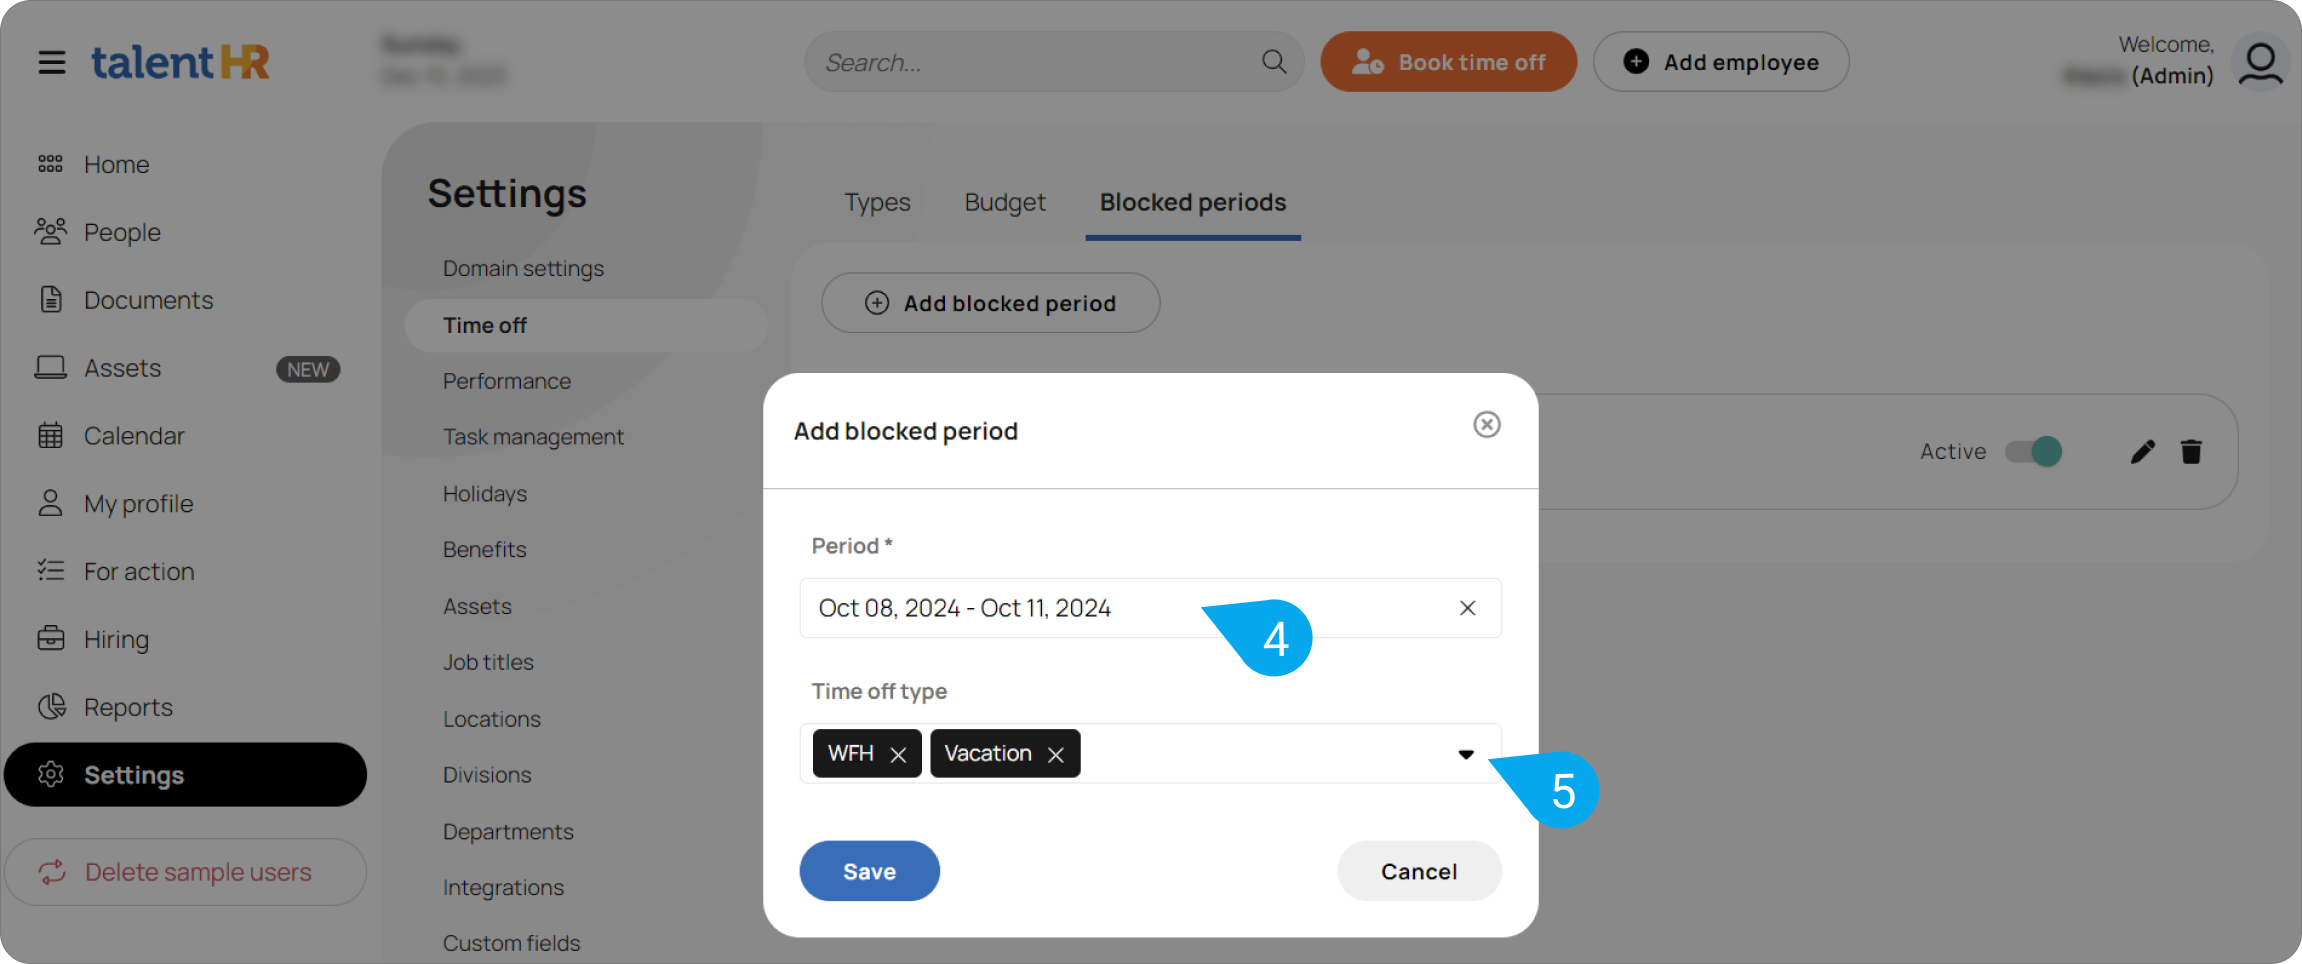Save the blocked period

869,871
